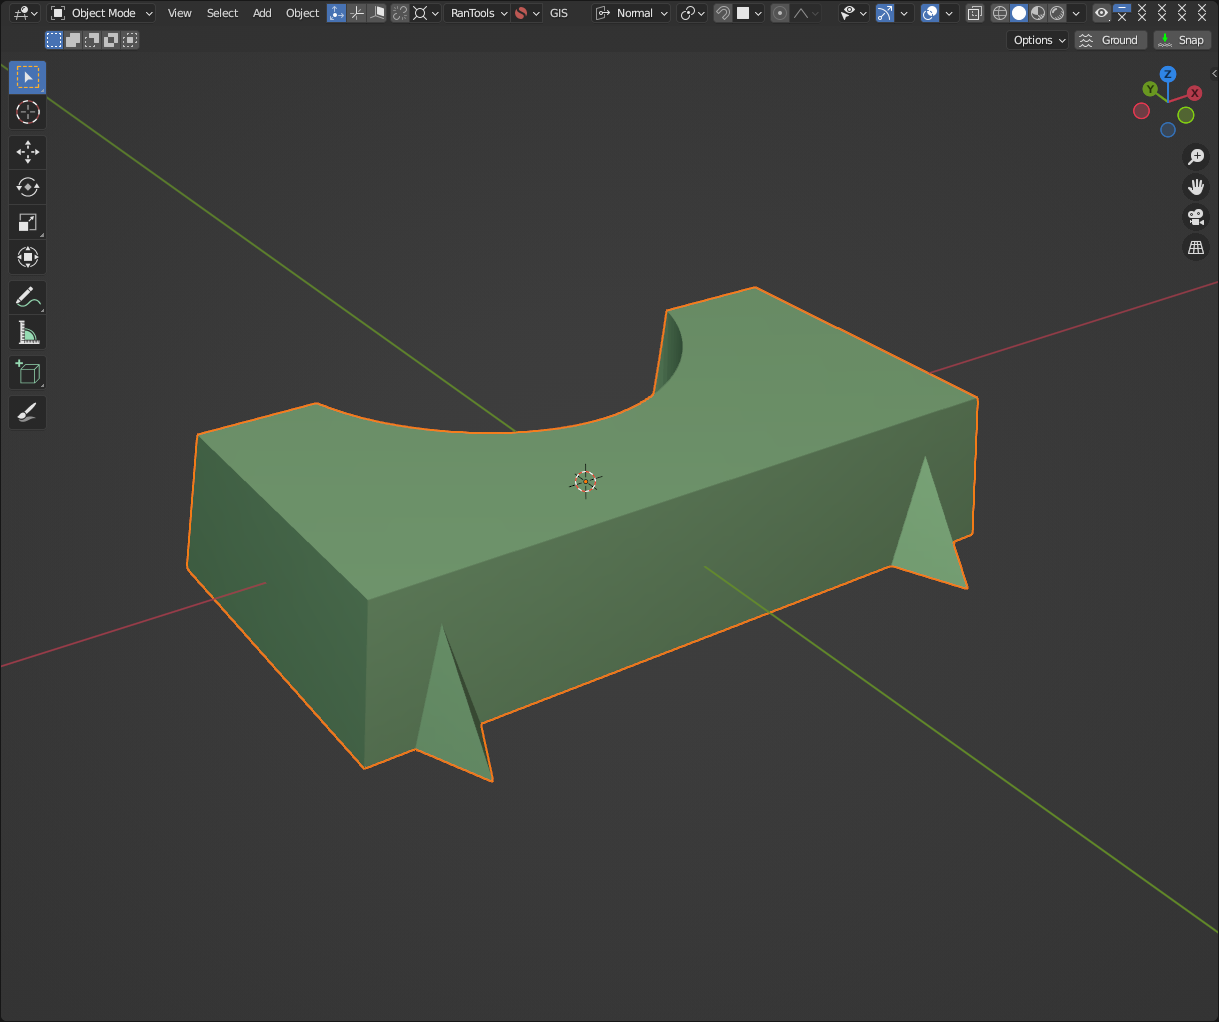Viewport: 1219px width, 1022px height.
Task: Expand the gizmo options dropdown arrow
Action: coord(904,13)
